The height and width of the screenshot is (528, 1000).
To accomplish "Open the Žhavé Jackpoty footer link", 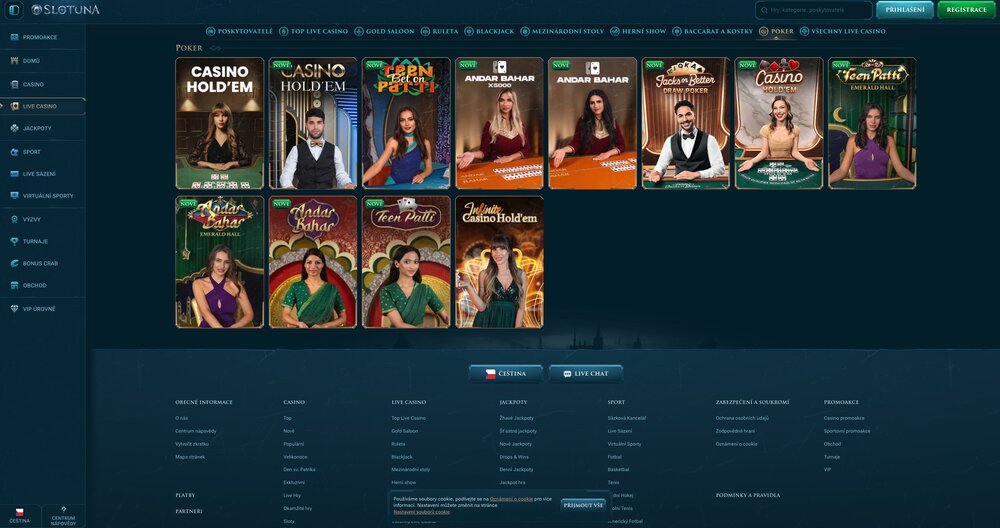I will point(516,418).
